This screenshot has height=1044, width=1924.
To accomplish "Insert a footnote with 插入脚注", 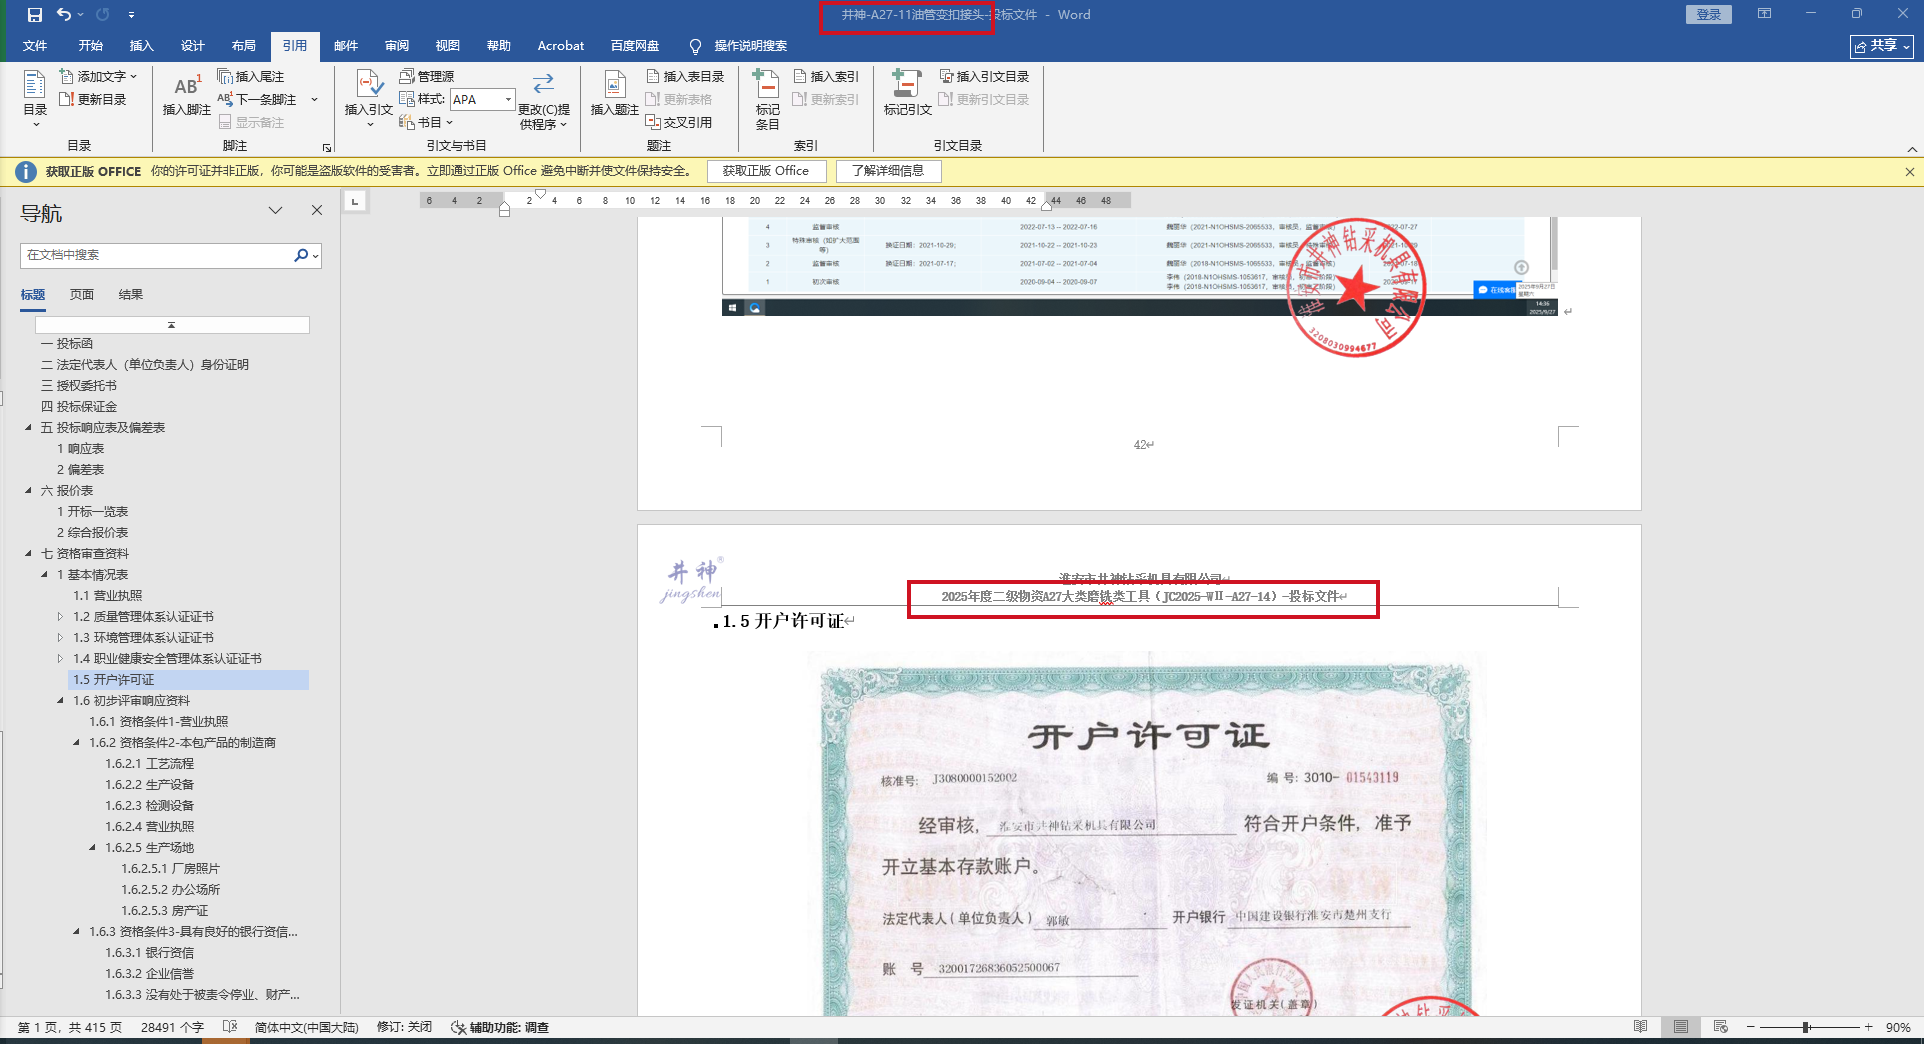I will coord(187,97).
